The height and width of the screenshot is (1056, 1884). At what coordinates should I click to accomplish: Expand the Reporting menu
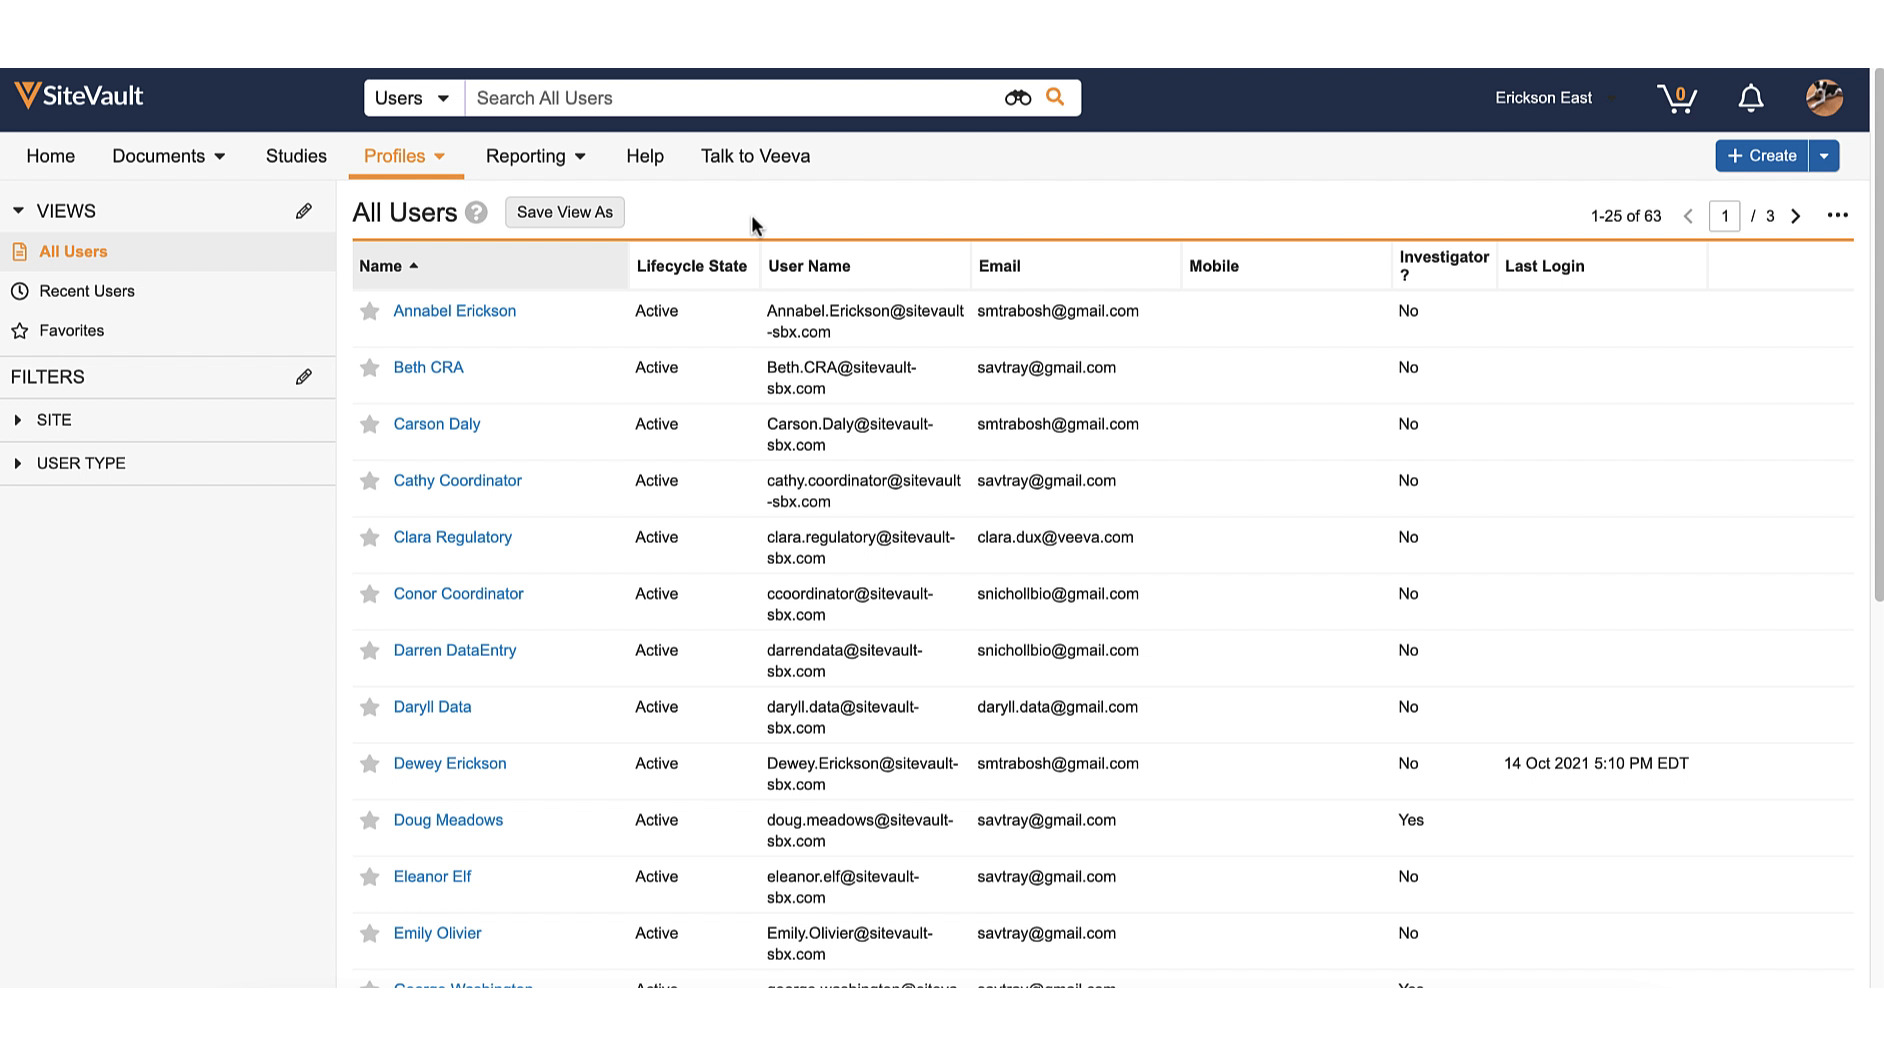click(x=535, y=156)
